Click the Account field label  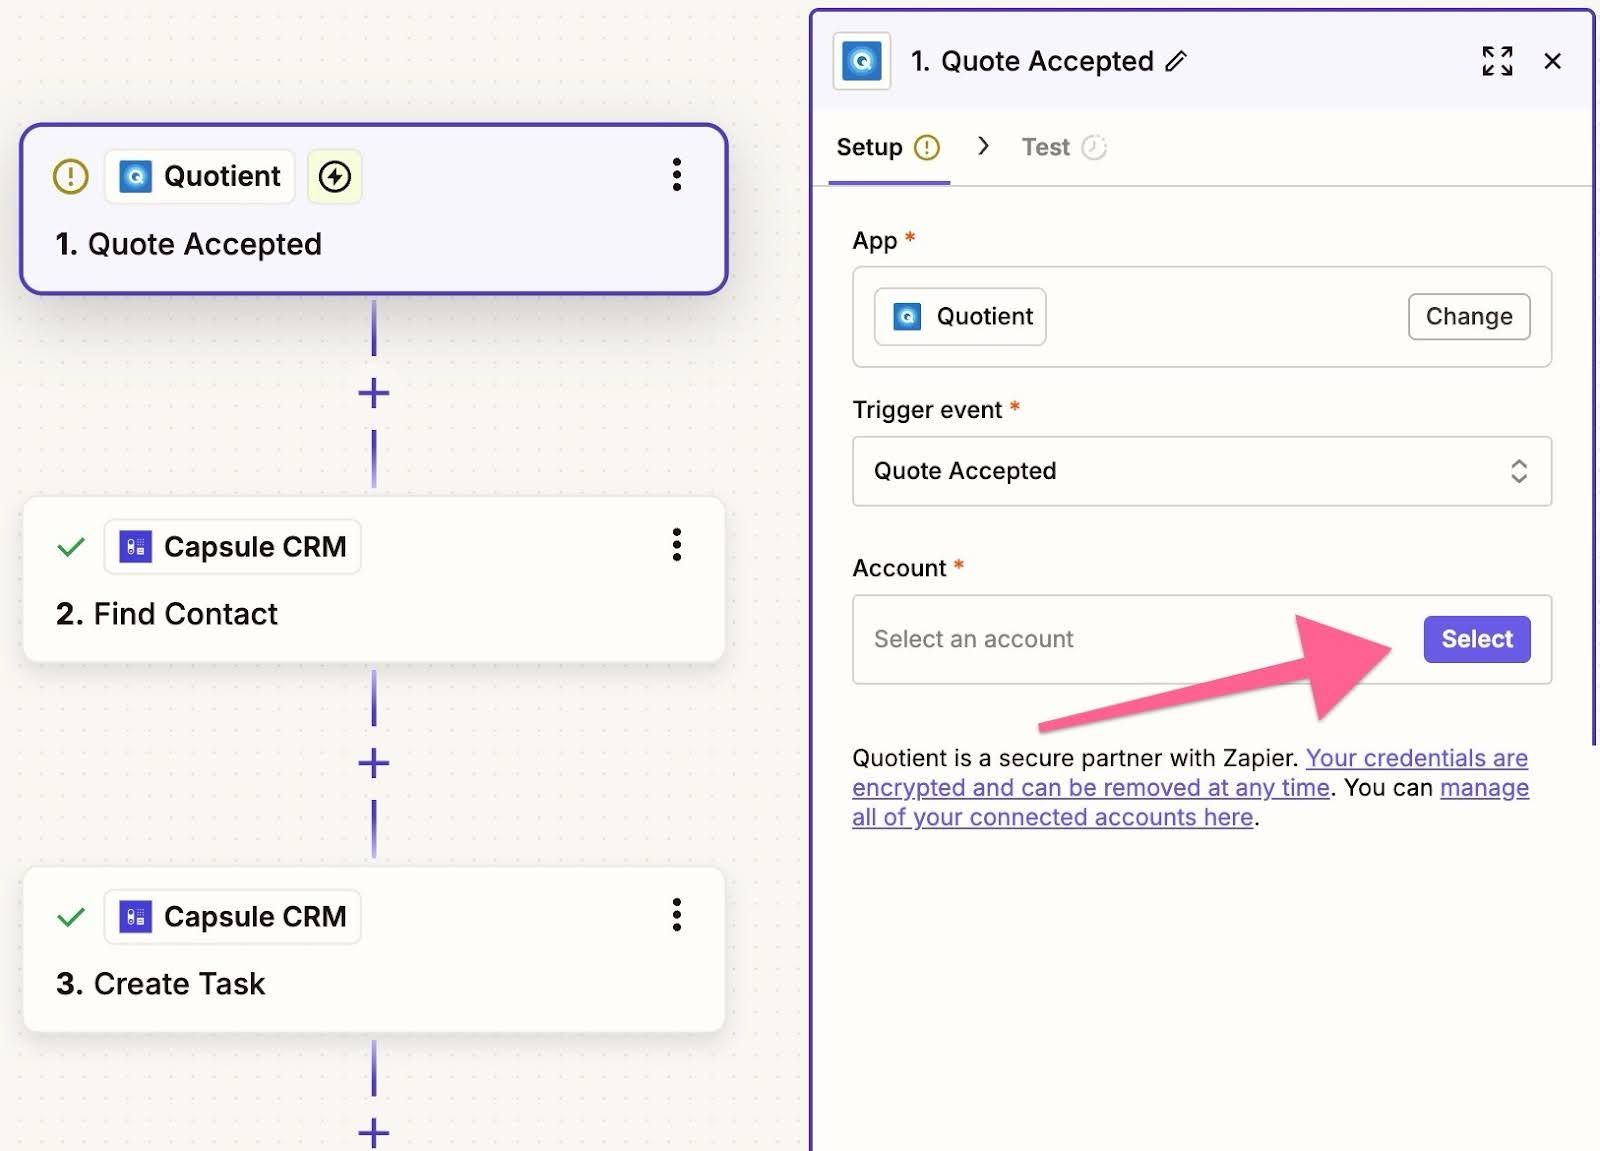point(899,568)
